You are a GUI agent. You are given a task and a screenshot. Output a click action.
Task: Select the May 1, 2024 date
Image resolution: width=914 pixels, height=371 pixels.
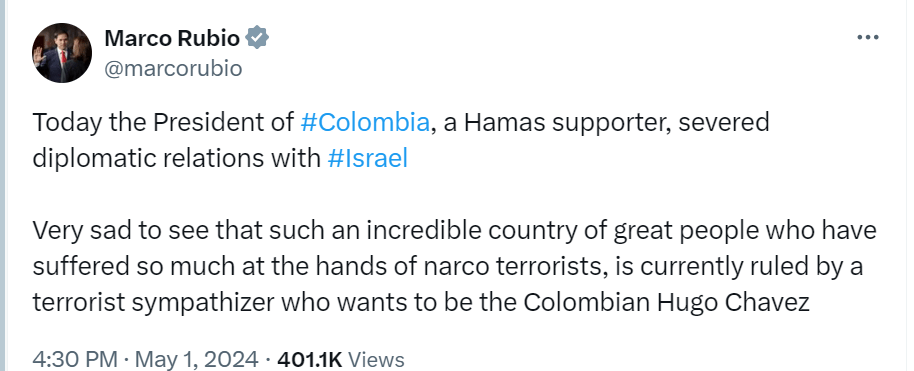[x=190, y=359]
